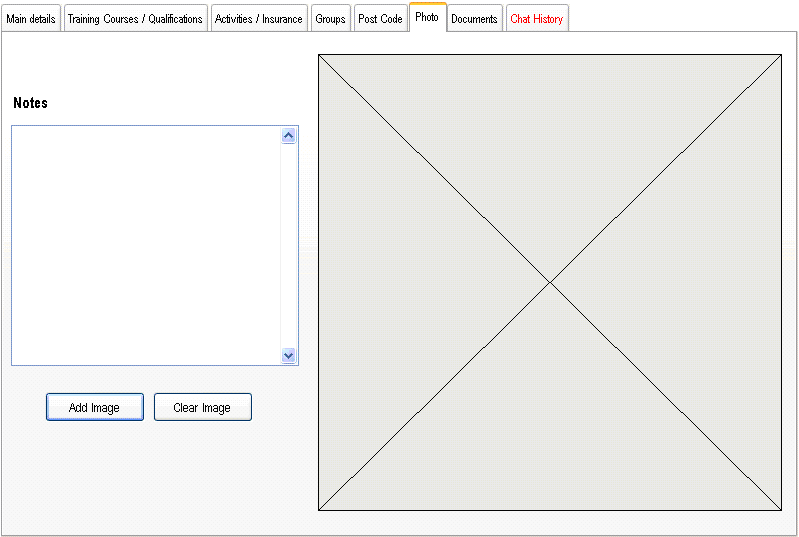Click the Notes scroll down arrow
The image size is (799, 537).
point(289,355)
